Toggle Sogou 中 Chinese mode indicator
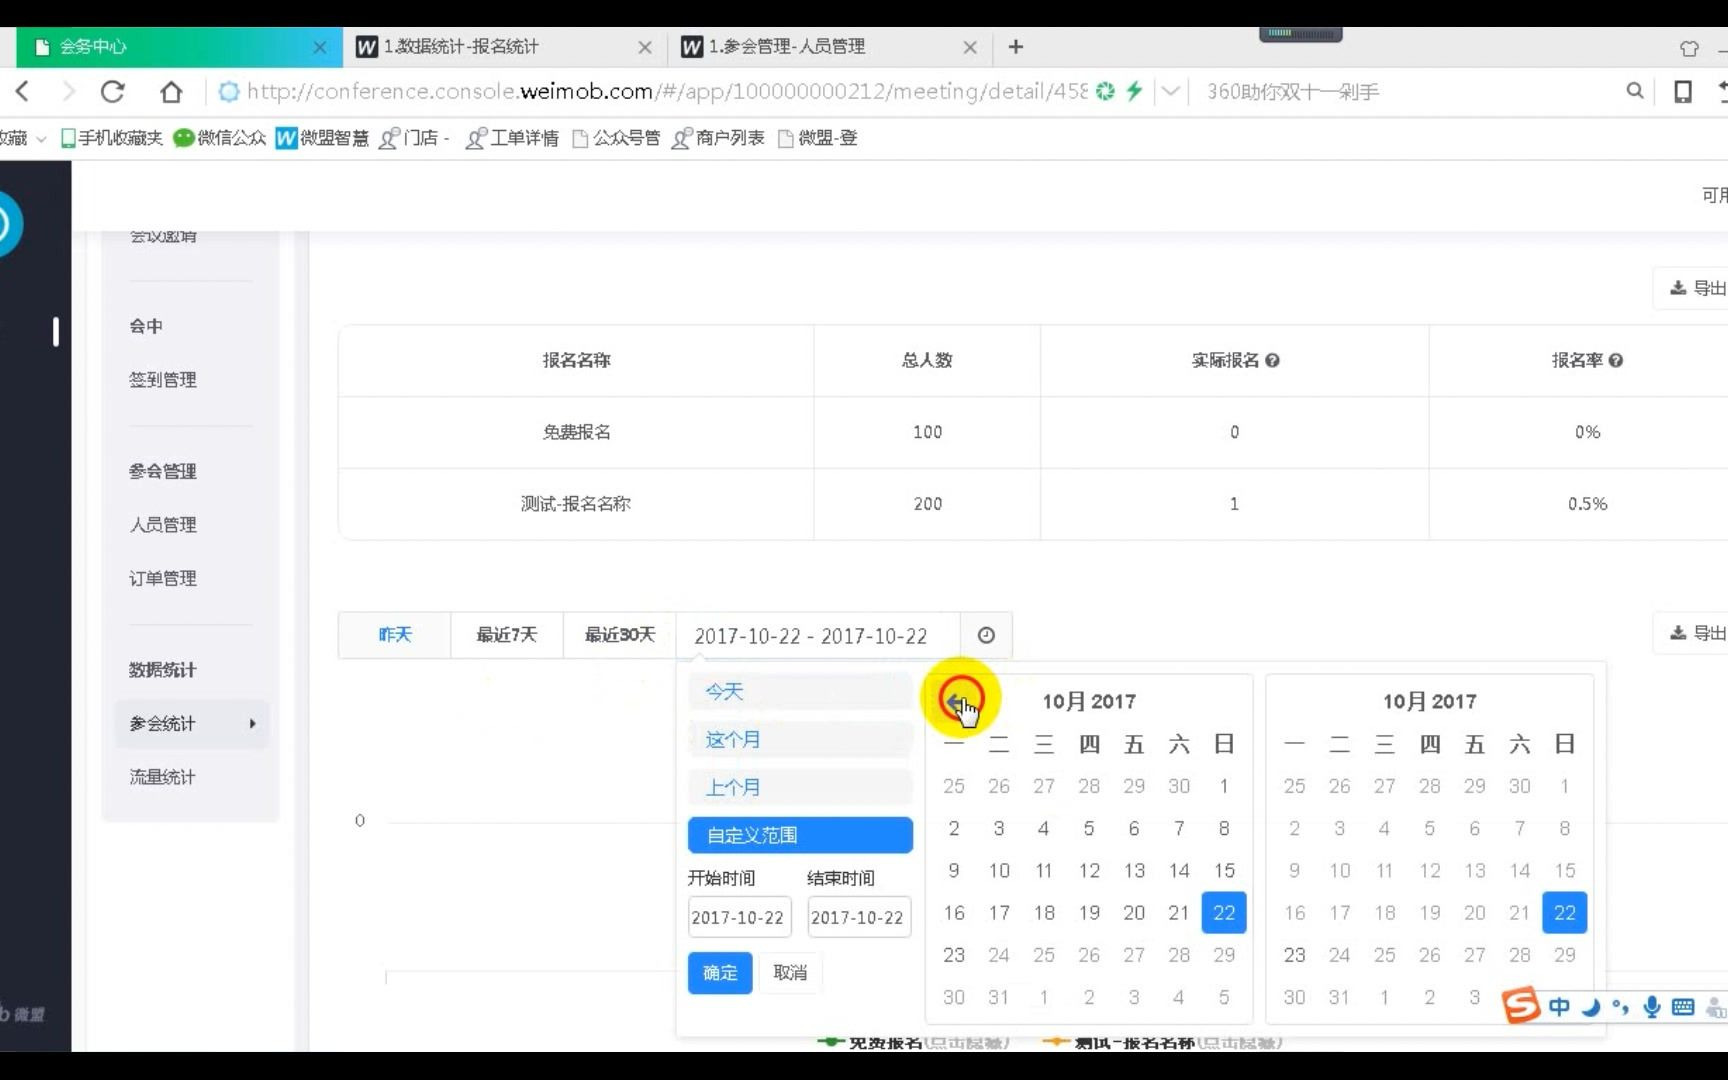Image resolution: width=1728 pixels, height=1080 pixels. (x=1559, y=1007)
